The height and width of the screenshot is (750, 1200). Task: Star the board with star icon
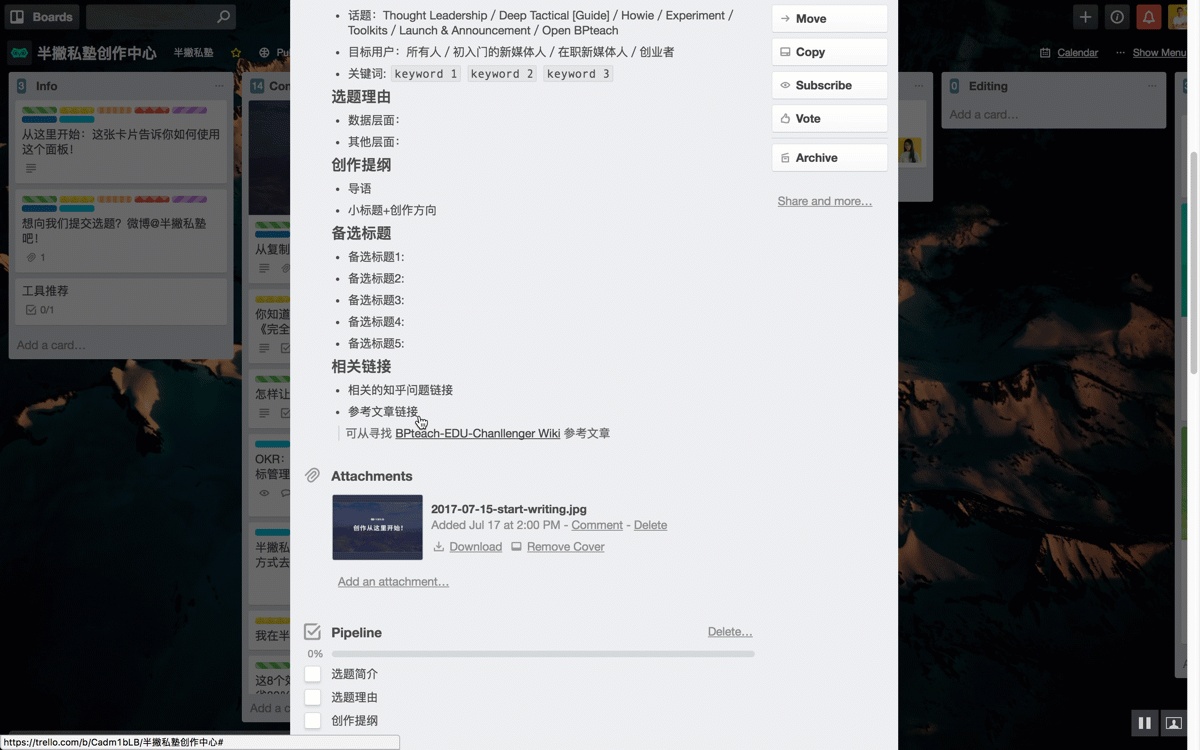(236, 53)
